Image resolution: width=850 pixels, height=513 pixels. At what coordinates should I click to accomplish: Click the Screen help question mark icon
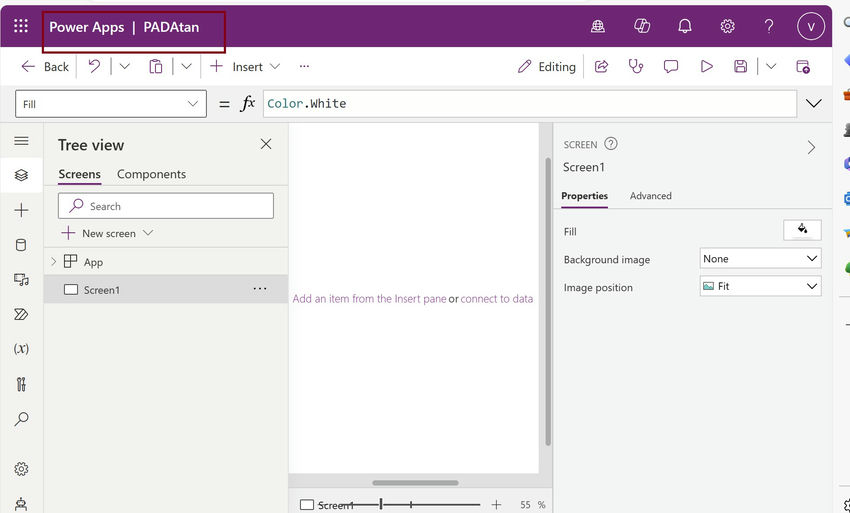[x=610, y=144]
